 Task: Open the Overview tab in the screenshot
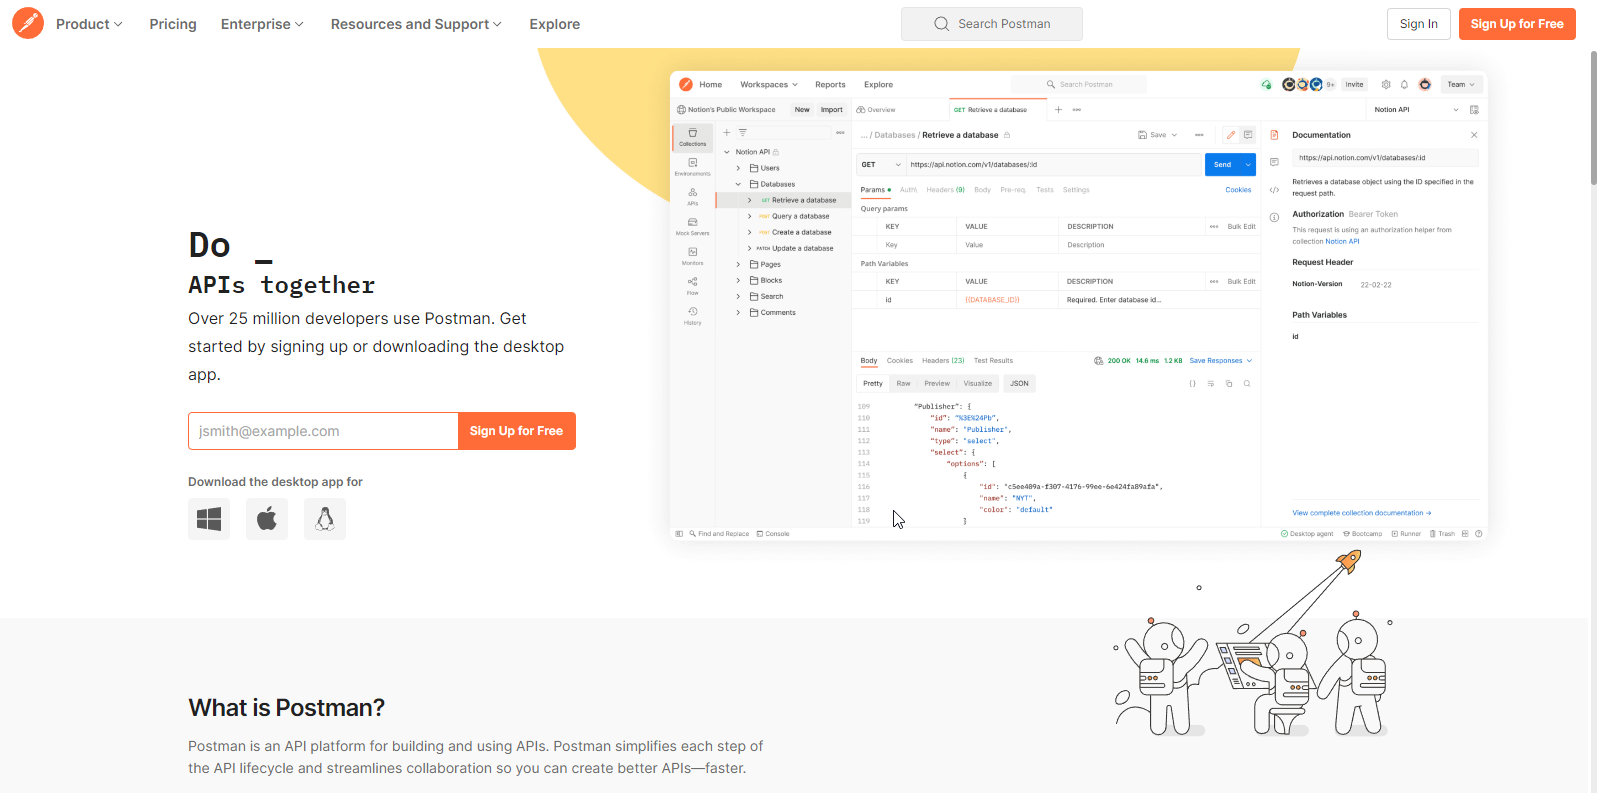876,110
